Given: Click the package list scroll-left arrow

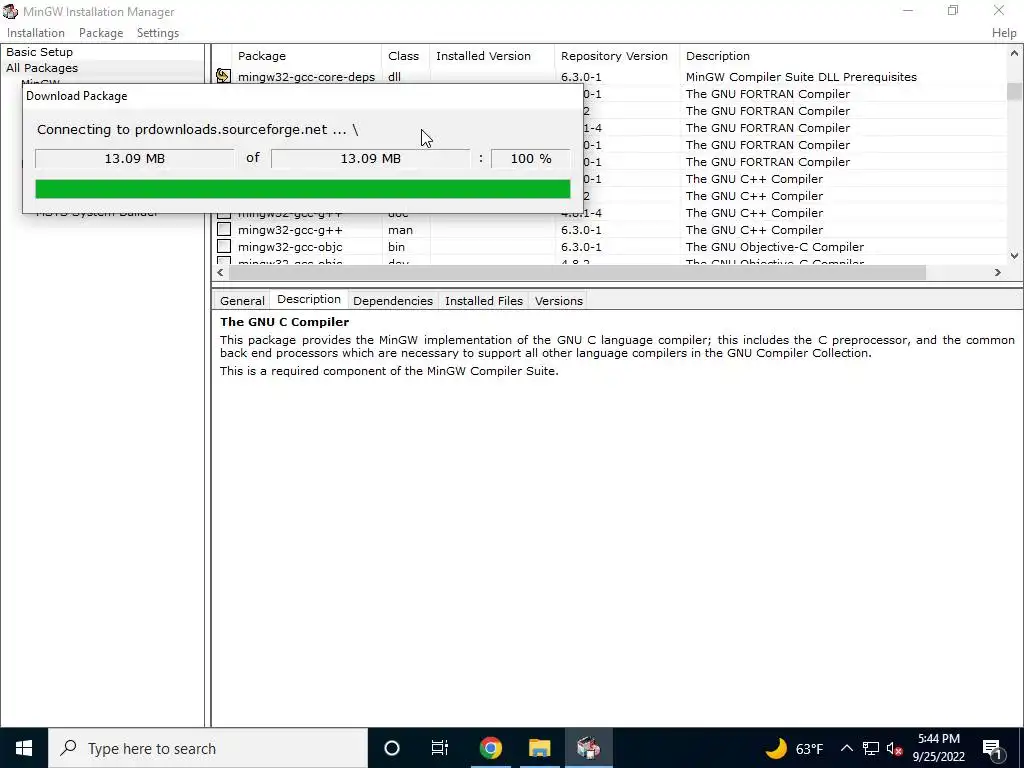Looking at the screenshot, I should point(220,272).
